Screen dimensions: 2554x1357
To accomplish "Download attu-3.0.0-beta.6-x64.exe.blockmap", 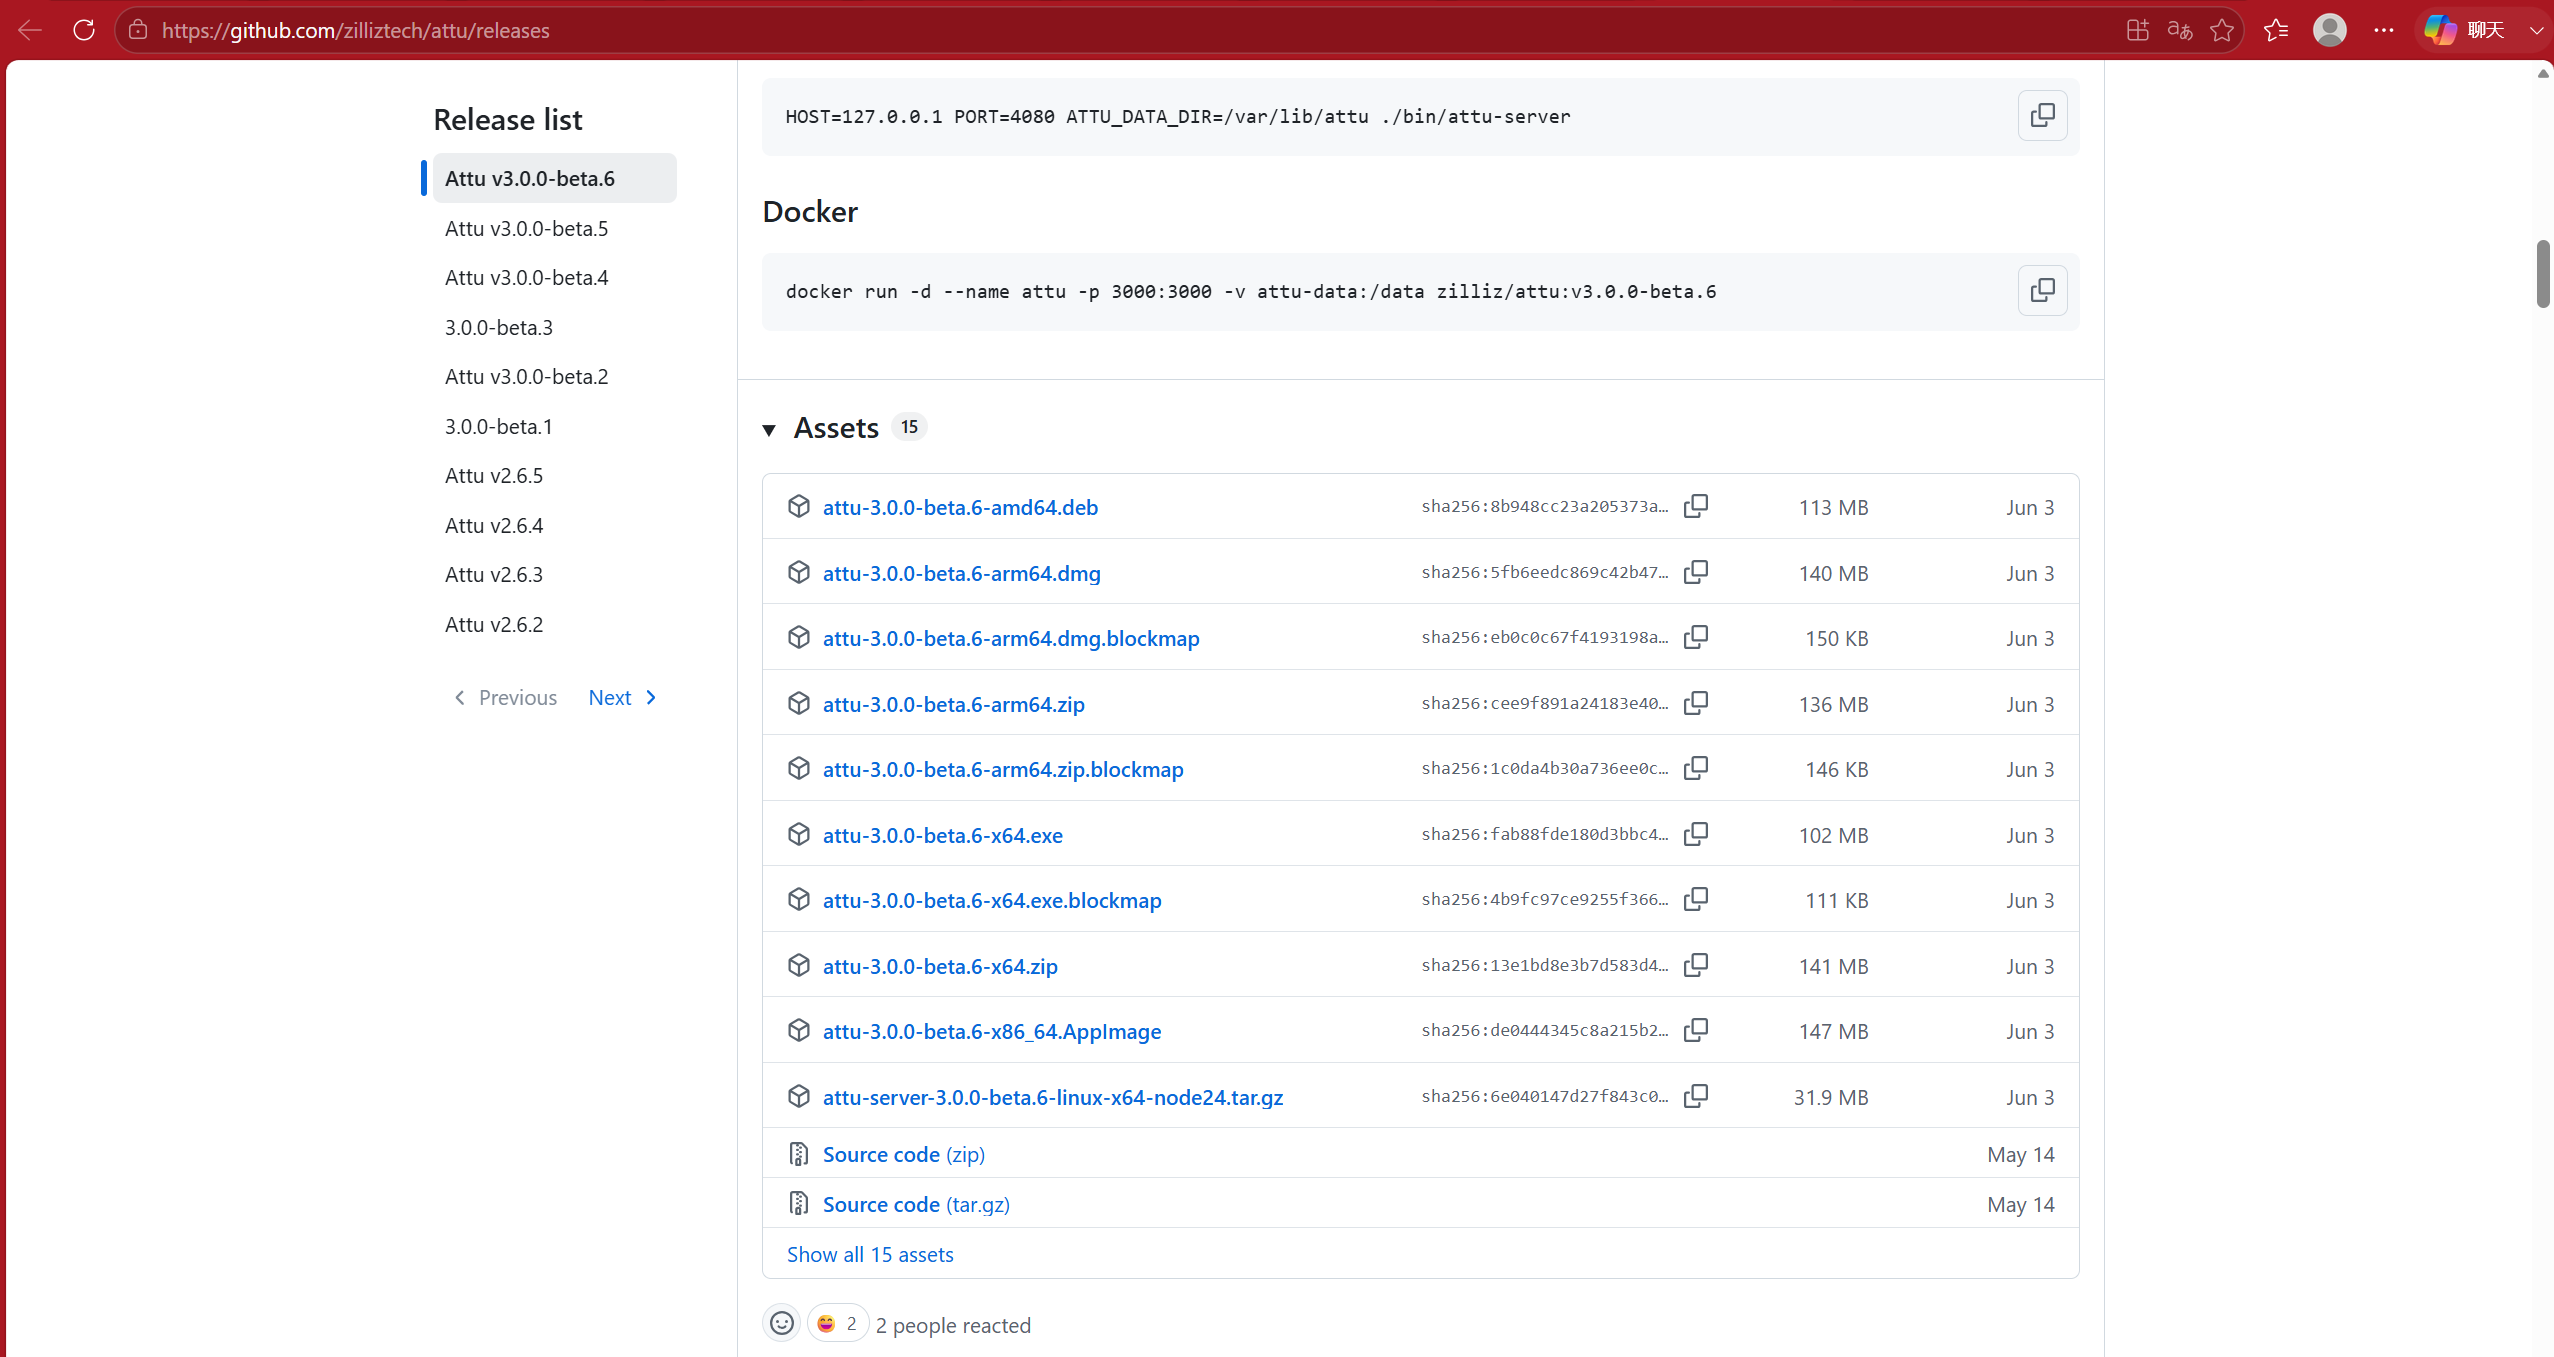I will tap(992, 900).
